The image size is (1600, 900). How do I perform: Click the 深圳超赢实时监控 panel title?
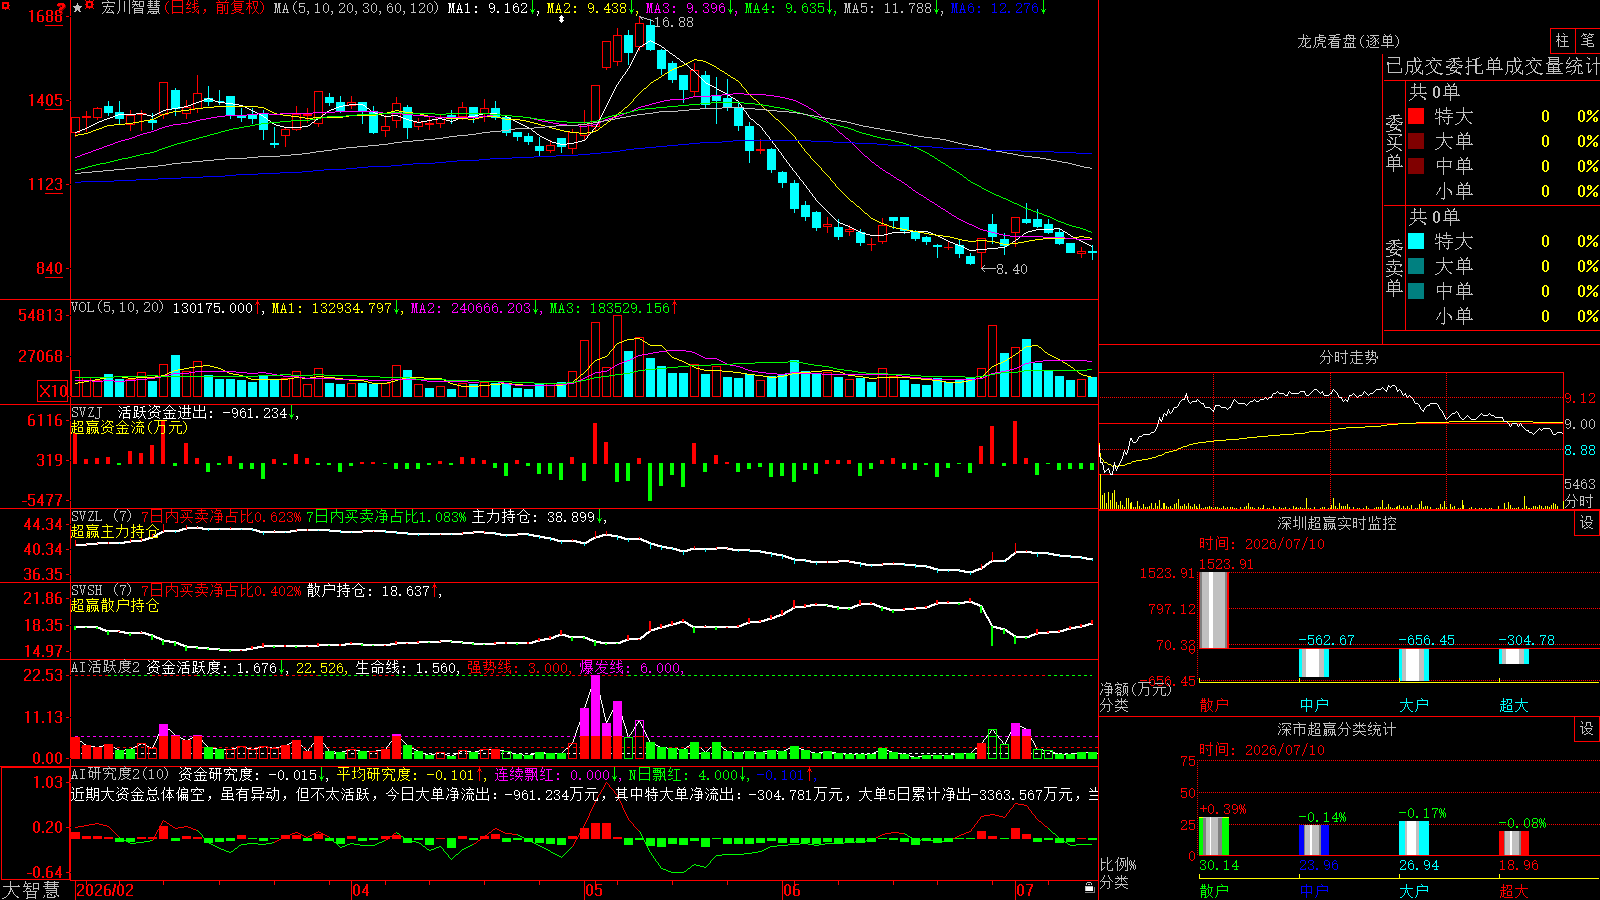(1337, 523)
